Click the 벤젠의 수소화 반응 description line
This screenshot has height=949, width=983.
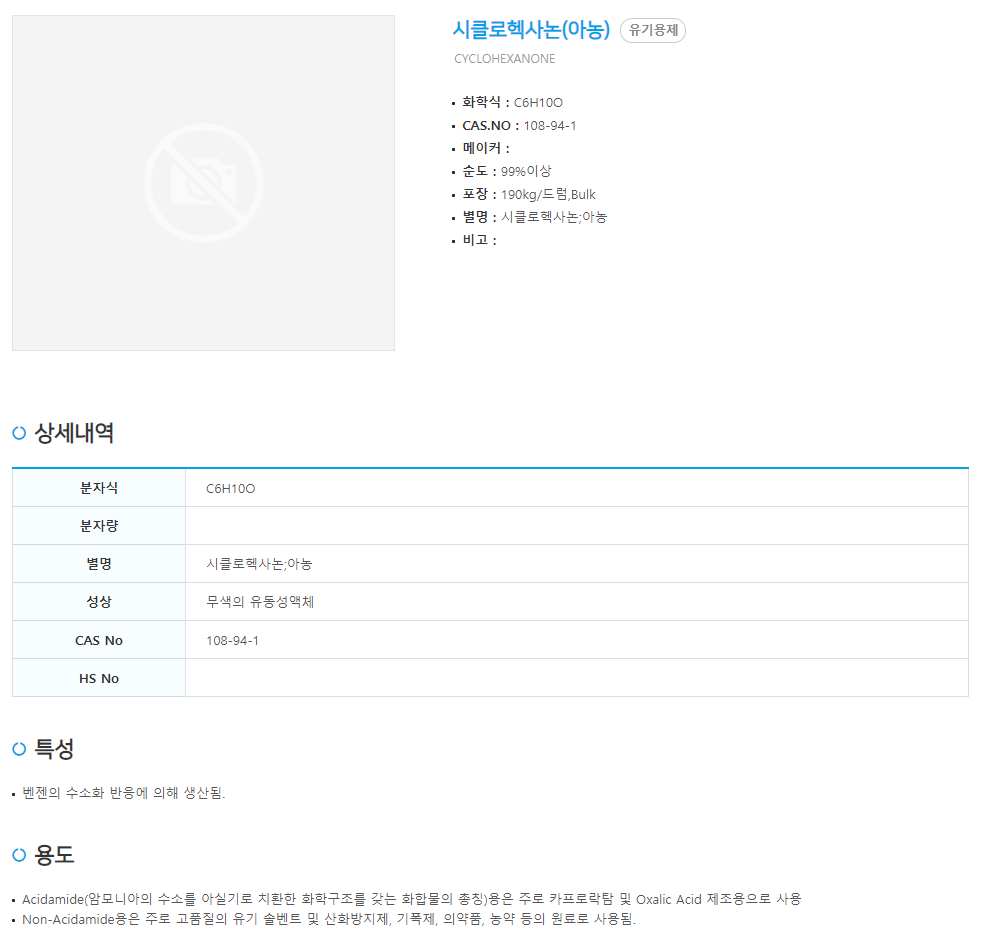click(124, 794)
